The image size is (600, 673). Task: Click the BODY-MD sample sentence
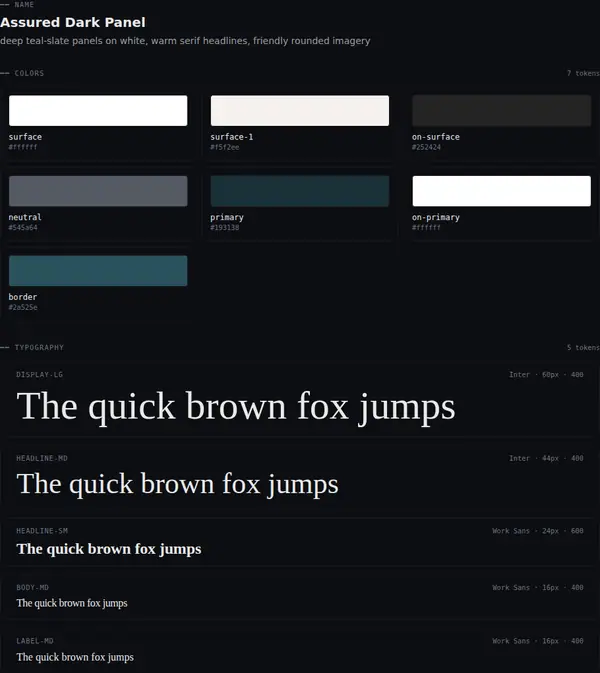72,603
